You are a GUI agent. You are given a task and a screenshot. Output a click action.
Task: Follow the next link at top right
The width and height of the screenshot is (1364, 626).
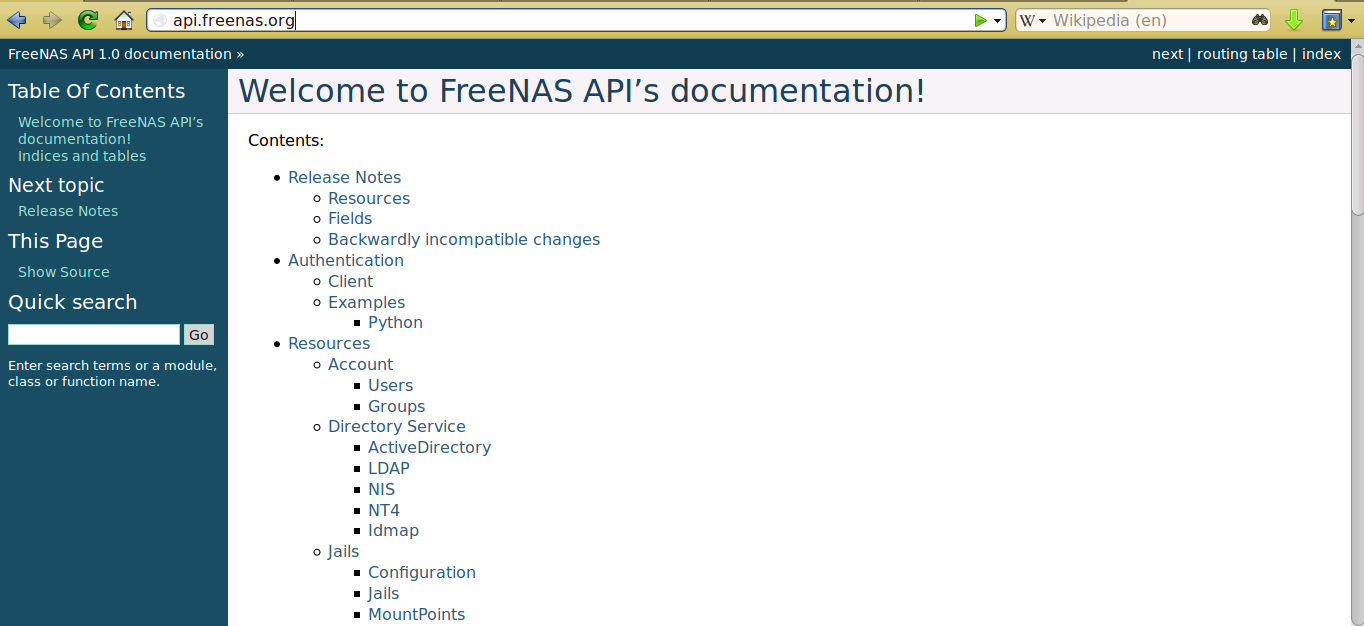tap(1166, 54)
